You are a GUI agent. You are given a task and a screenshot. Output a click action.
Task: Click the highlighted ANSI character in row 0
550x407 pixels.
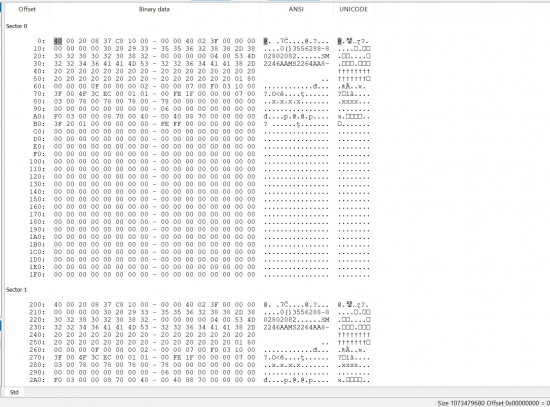[x=266, y=41]
